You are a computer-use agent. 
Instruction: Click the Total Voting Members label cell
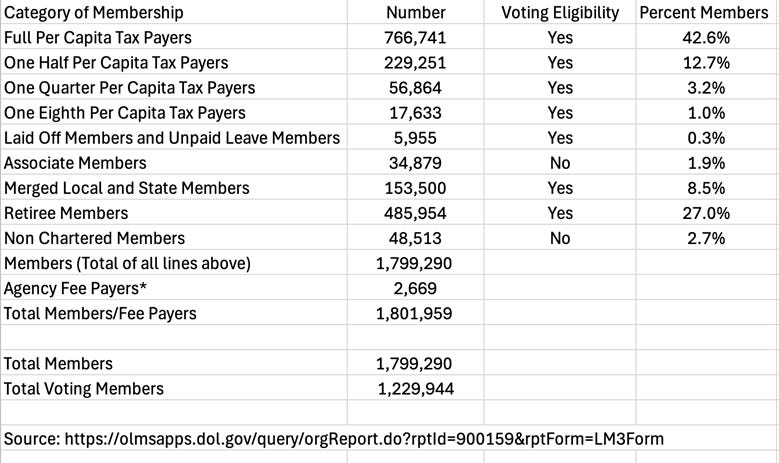coord(174,388)
